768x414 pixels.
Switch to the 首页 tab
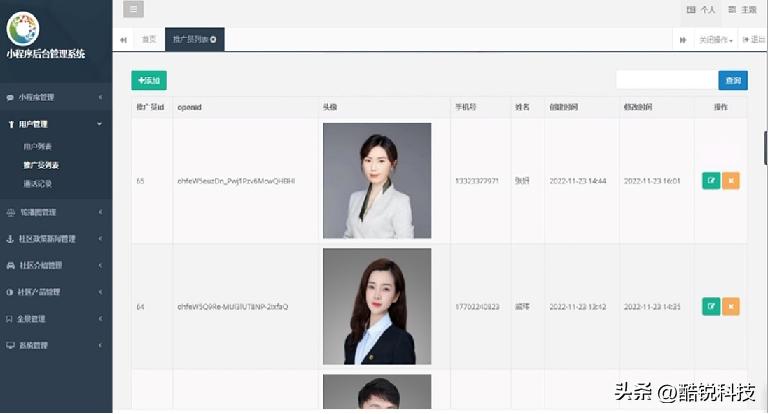pyautogui.click(x=149, y=39)
